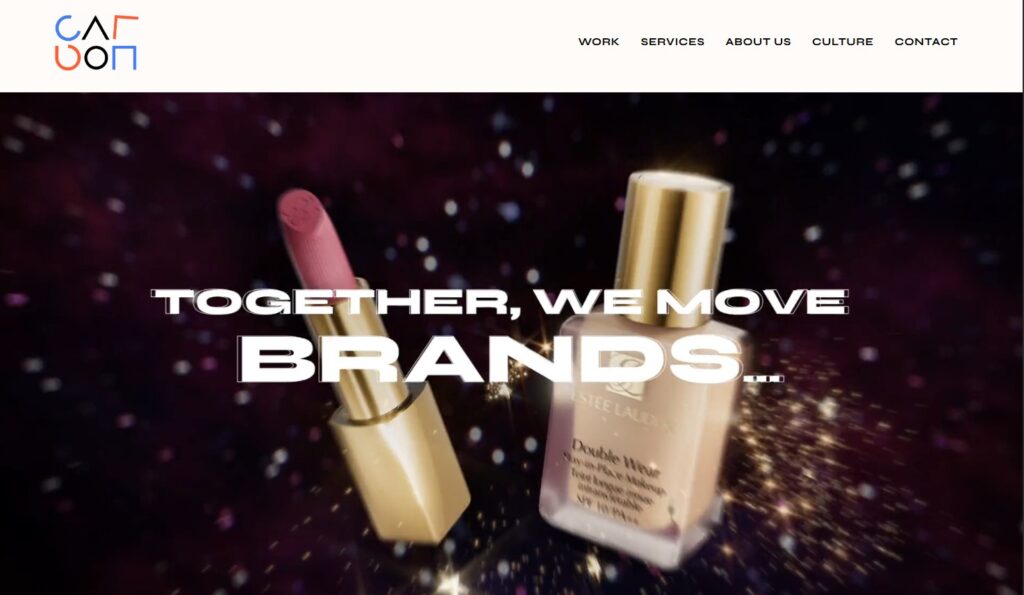This screenshot has height=595, width=1024.
Task: Click the blue C letter in logo
Action: 67,28
